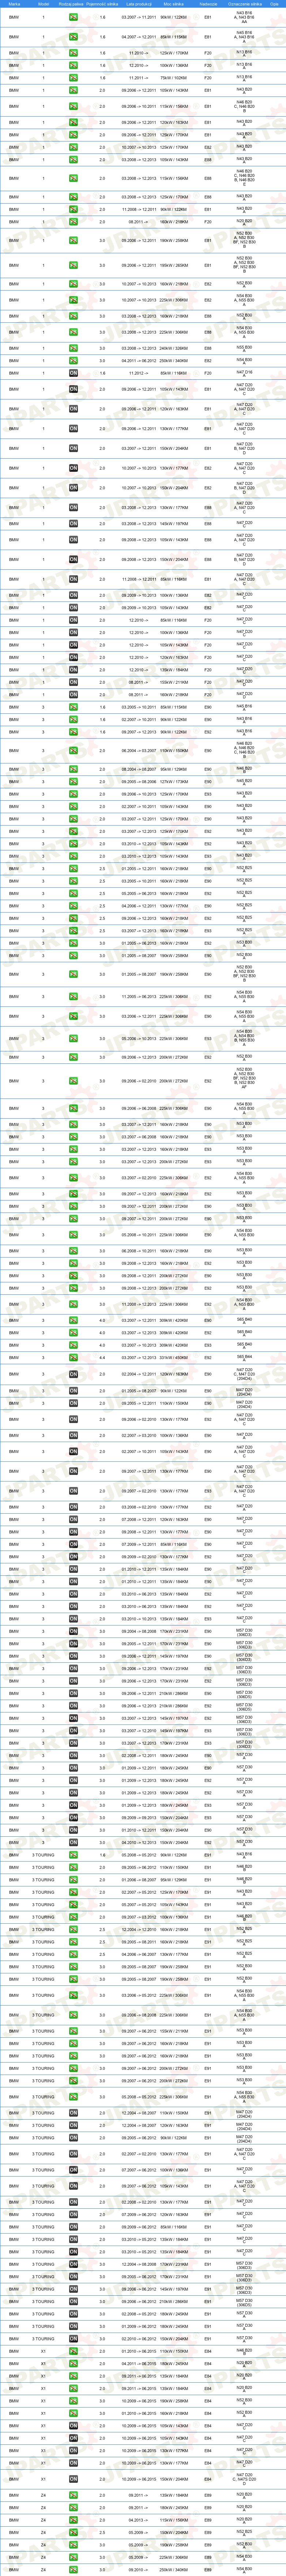The image size is (286, 2576).
Task: Click the Nadwozie column header
Action: (x=208, y=4)
